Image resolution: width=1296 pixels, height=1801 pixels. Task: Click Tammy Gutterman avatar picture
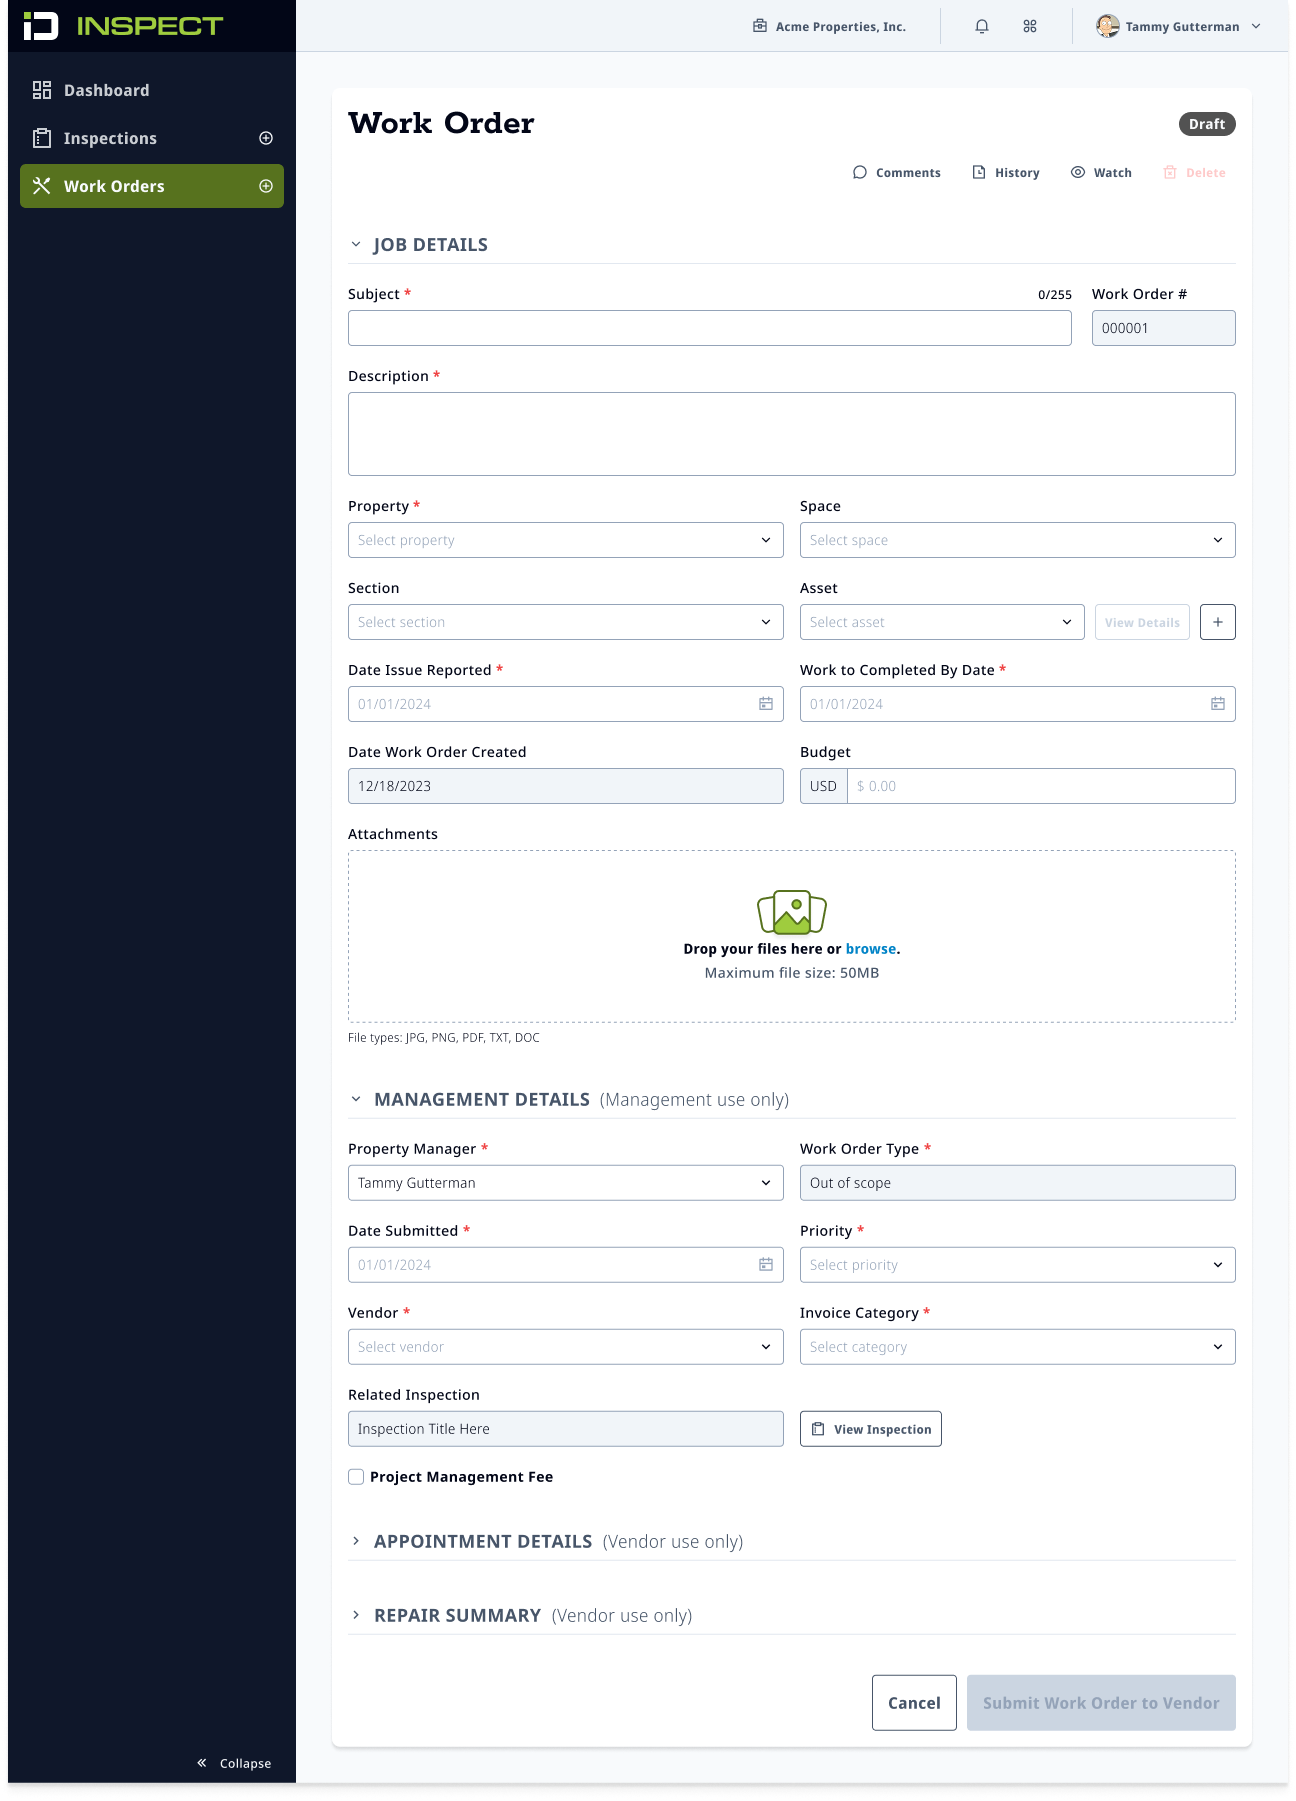click(1107, 26)
